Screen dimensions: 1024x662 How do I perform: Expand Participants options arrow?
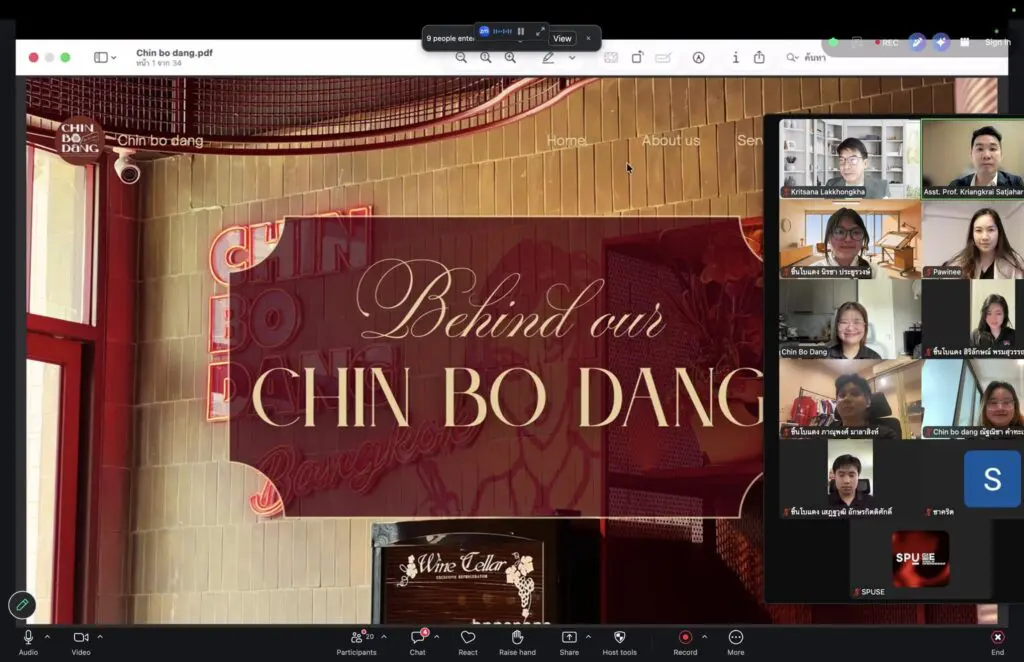(x=384, y=637)
